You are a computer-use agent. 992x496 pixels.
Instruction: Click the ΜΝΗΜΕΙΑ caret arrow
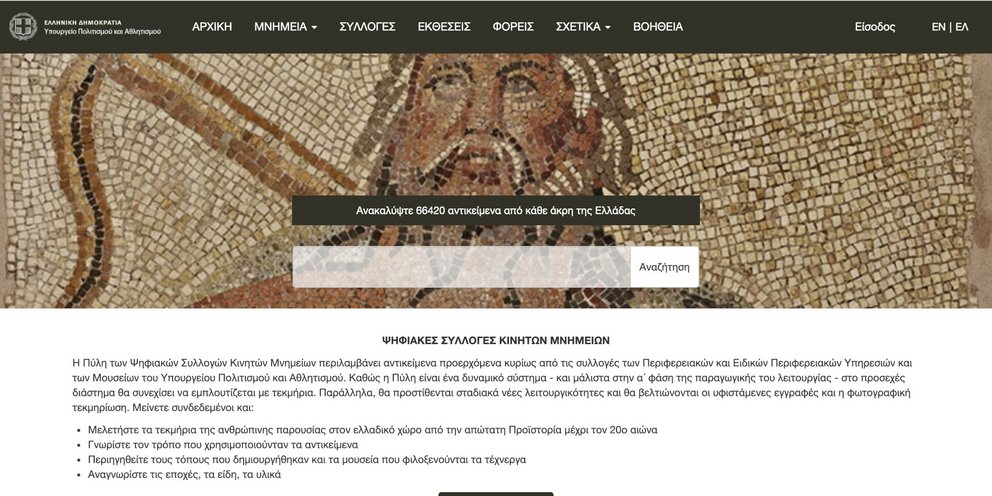click(x=314, y=27)
